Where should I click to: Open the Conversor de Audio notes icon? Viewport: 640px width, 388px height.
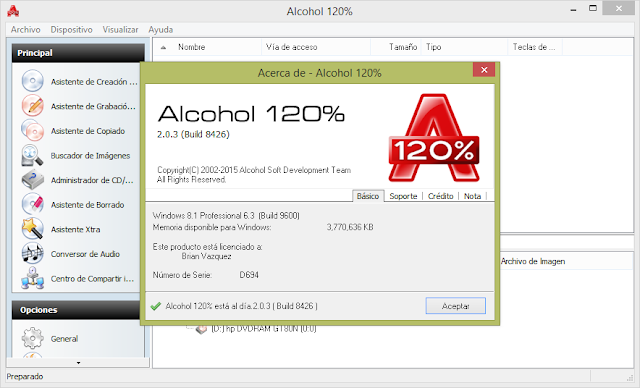click(32, 253)
